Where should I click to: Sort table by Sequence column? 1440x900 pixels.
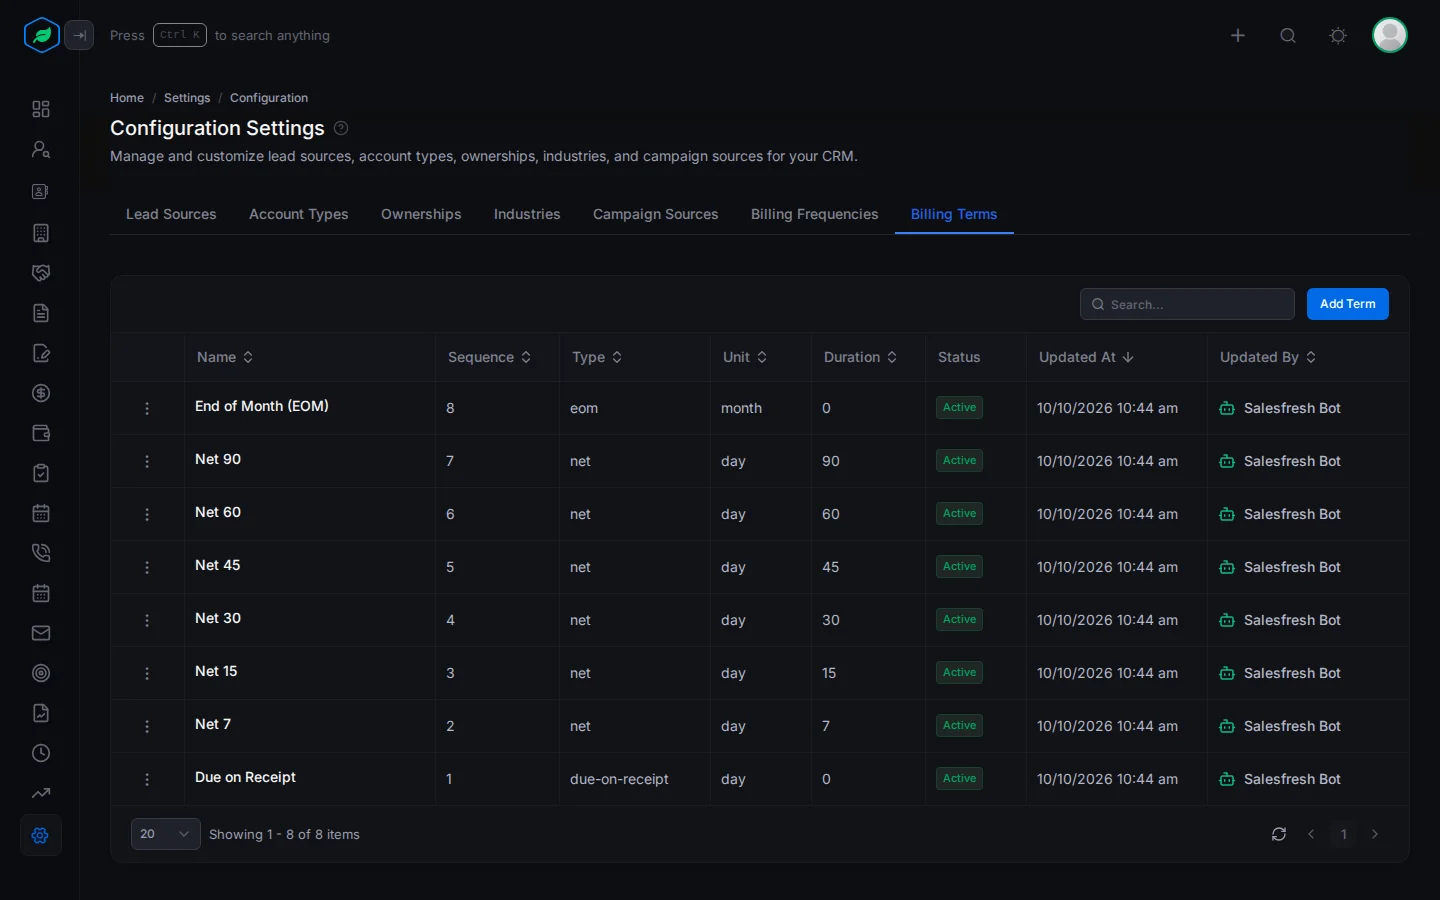coord(489,357)
